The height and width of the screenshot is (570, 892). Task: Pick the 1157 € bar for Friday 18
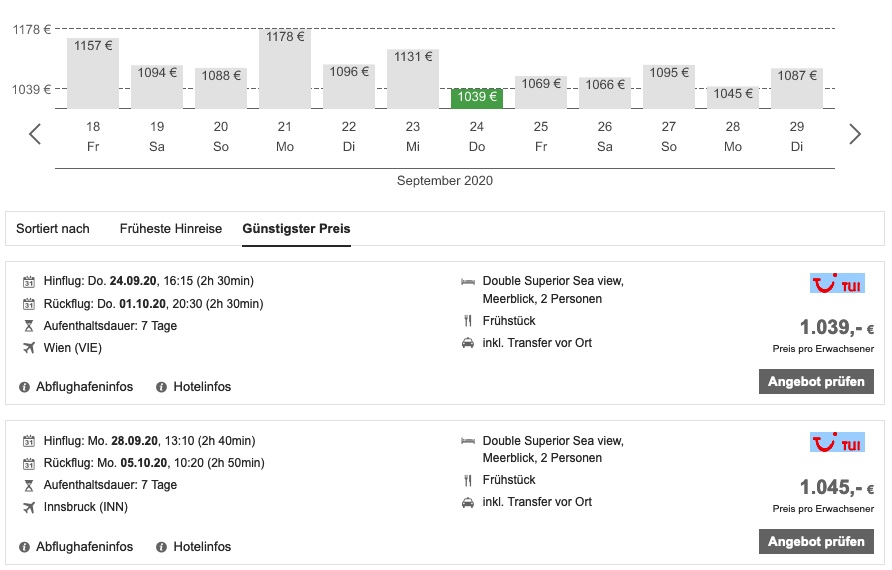(93, 72)
